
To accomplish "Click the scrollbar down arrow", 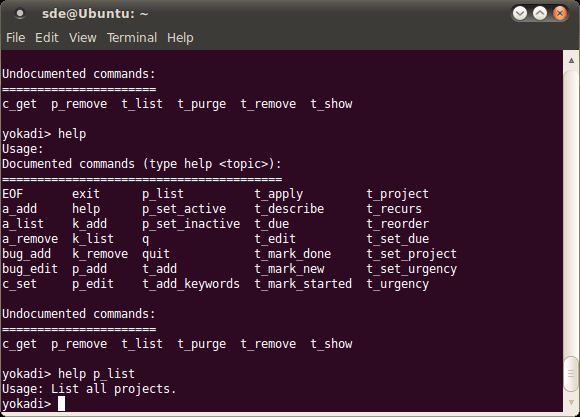I will (x=571, y=403).
